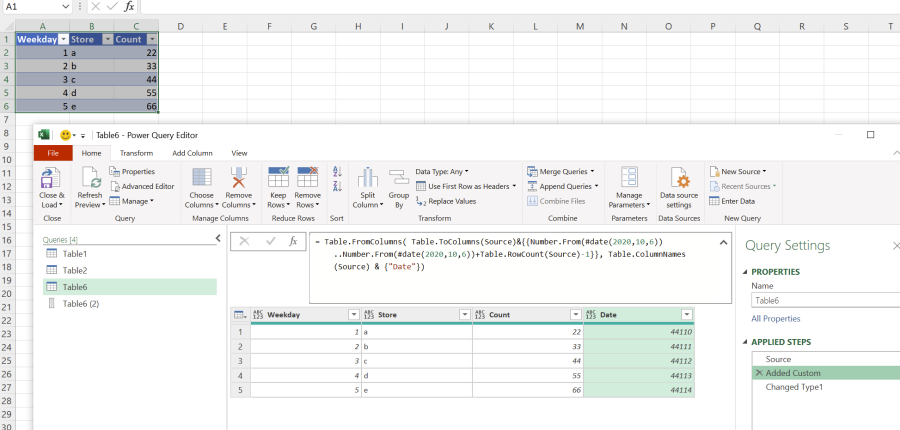Image resolution: width=900 pixels, height=430 pixels.
Task: Click the Refresh Preview icon
Action: click(91, 178)
